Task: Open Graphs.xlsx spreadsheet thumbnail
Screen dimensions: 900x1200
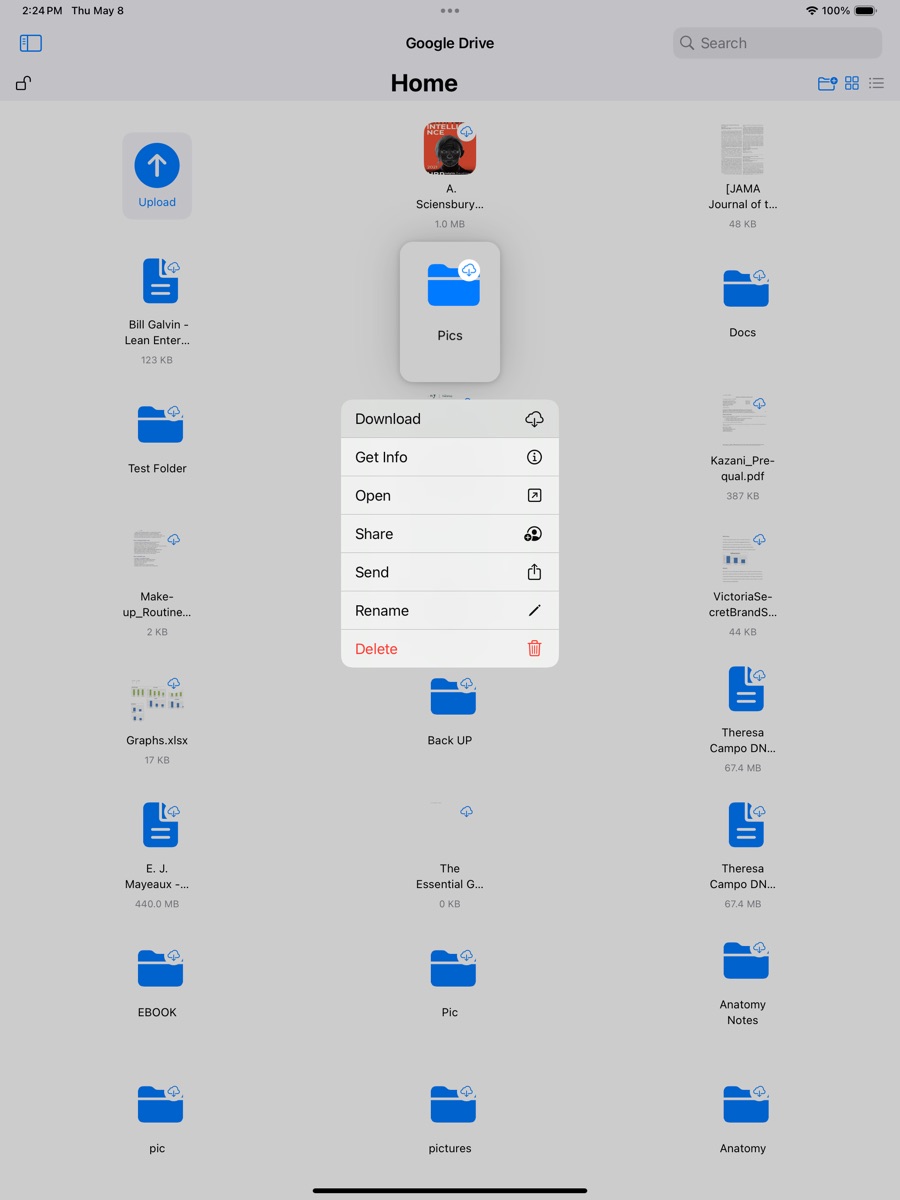Action: pos(157,698)
